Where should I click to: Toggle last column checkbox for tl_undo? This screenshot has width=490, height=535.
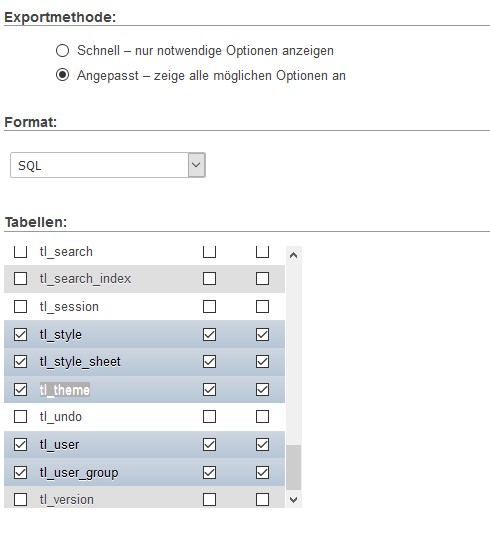(262, 417)
